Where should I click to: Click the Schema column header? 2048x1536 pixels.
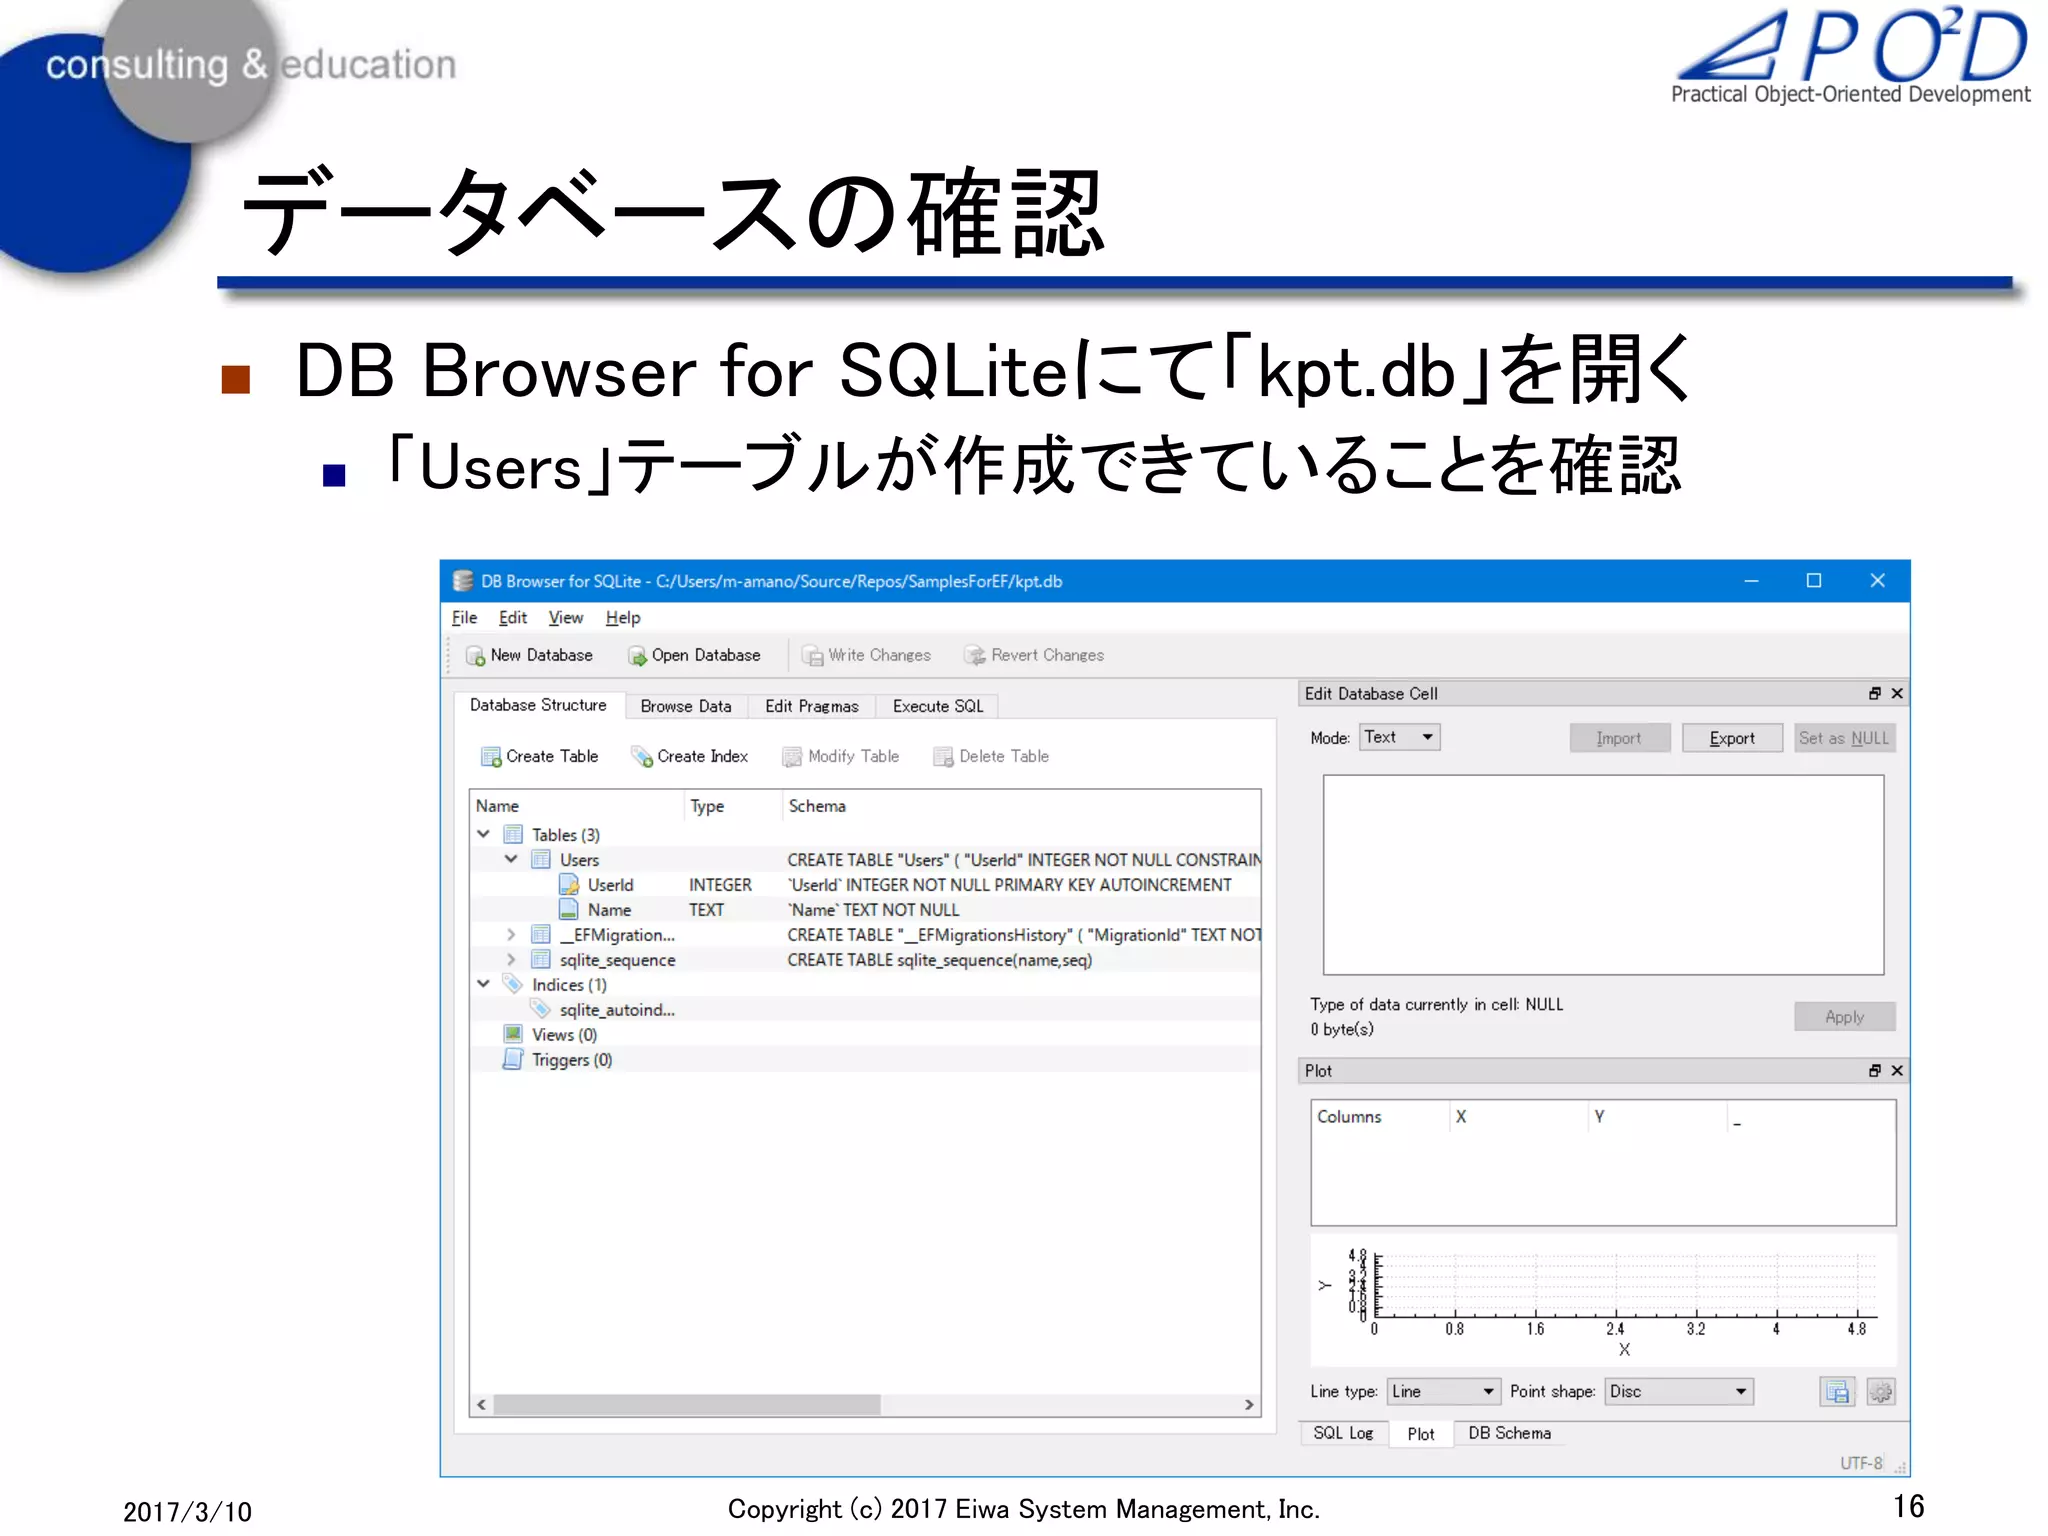pyautogui.click(x=1021, y=806)
